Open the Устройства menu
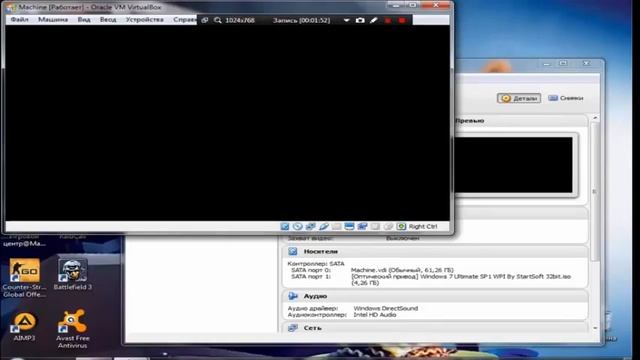 pyautogui.click(x=144, y=20)
